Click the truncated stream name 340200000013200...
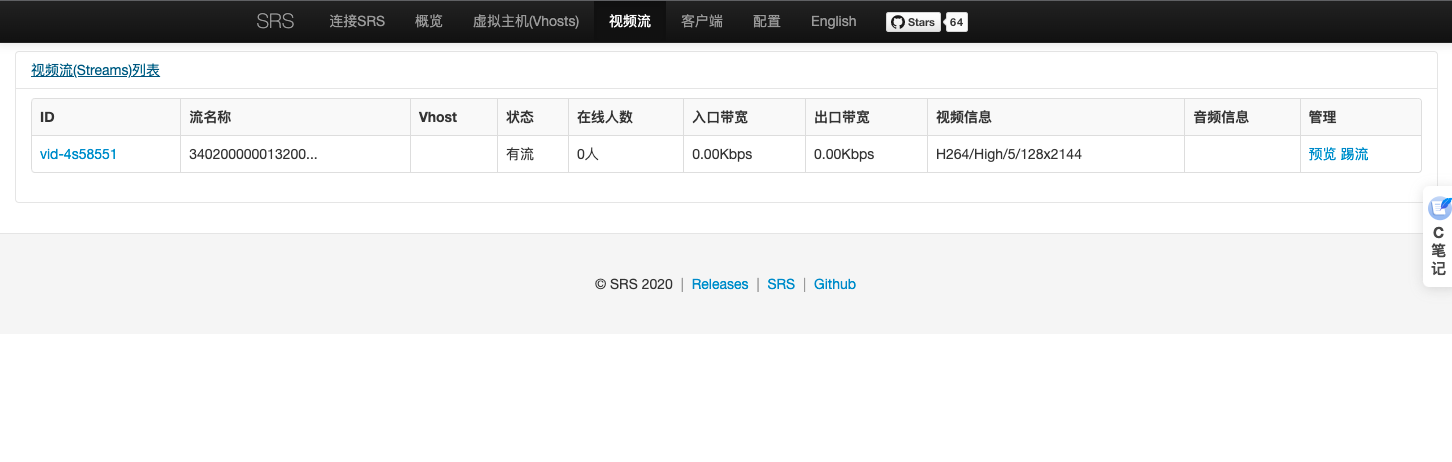 pos(253,154)
